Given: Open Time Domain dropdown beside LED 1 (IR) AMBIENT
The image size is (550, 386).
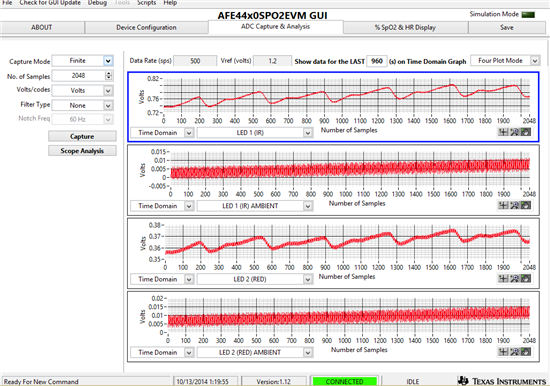Looking at the screenshot, I should 162,206.
